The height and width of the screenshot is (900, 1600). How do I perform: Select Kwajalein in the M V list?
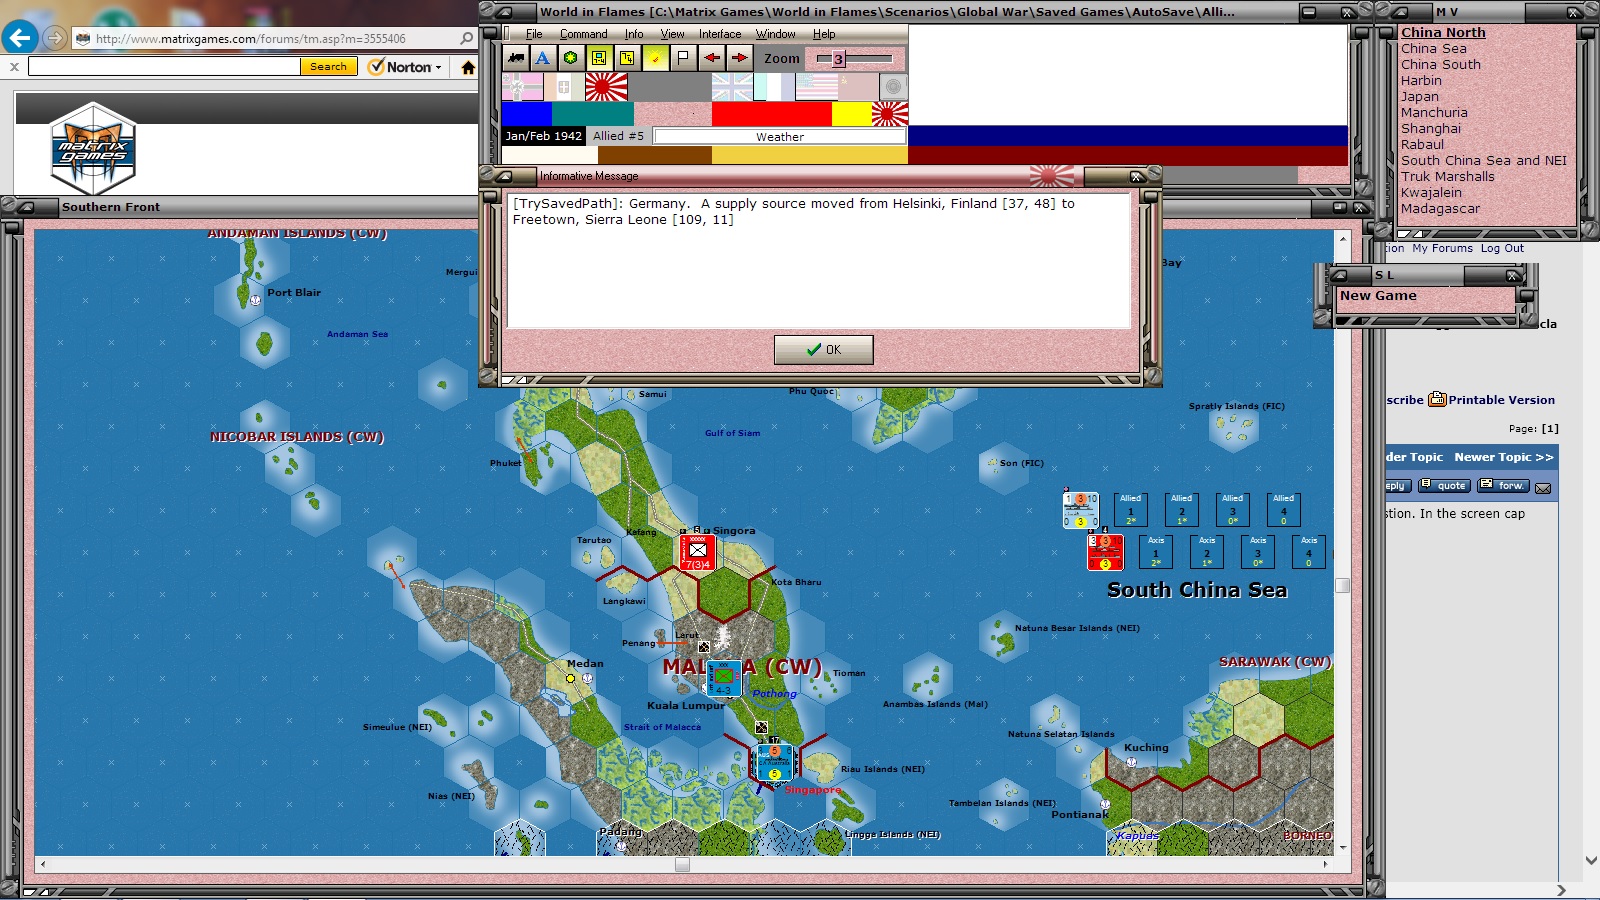point(1431,193)
